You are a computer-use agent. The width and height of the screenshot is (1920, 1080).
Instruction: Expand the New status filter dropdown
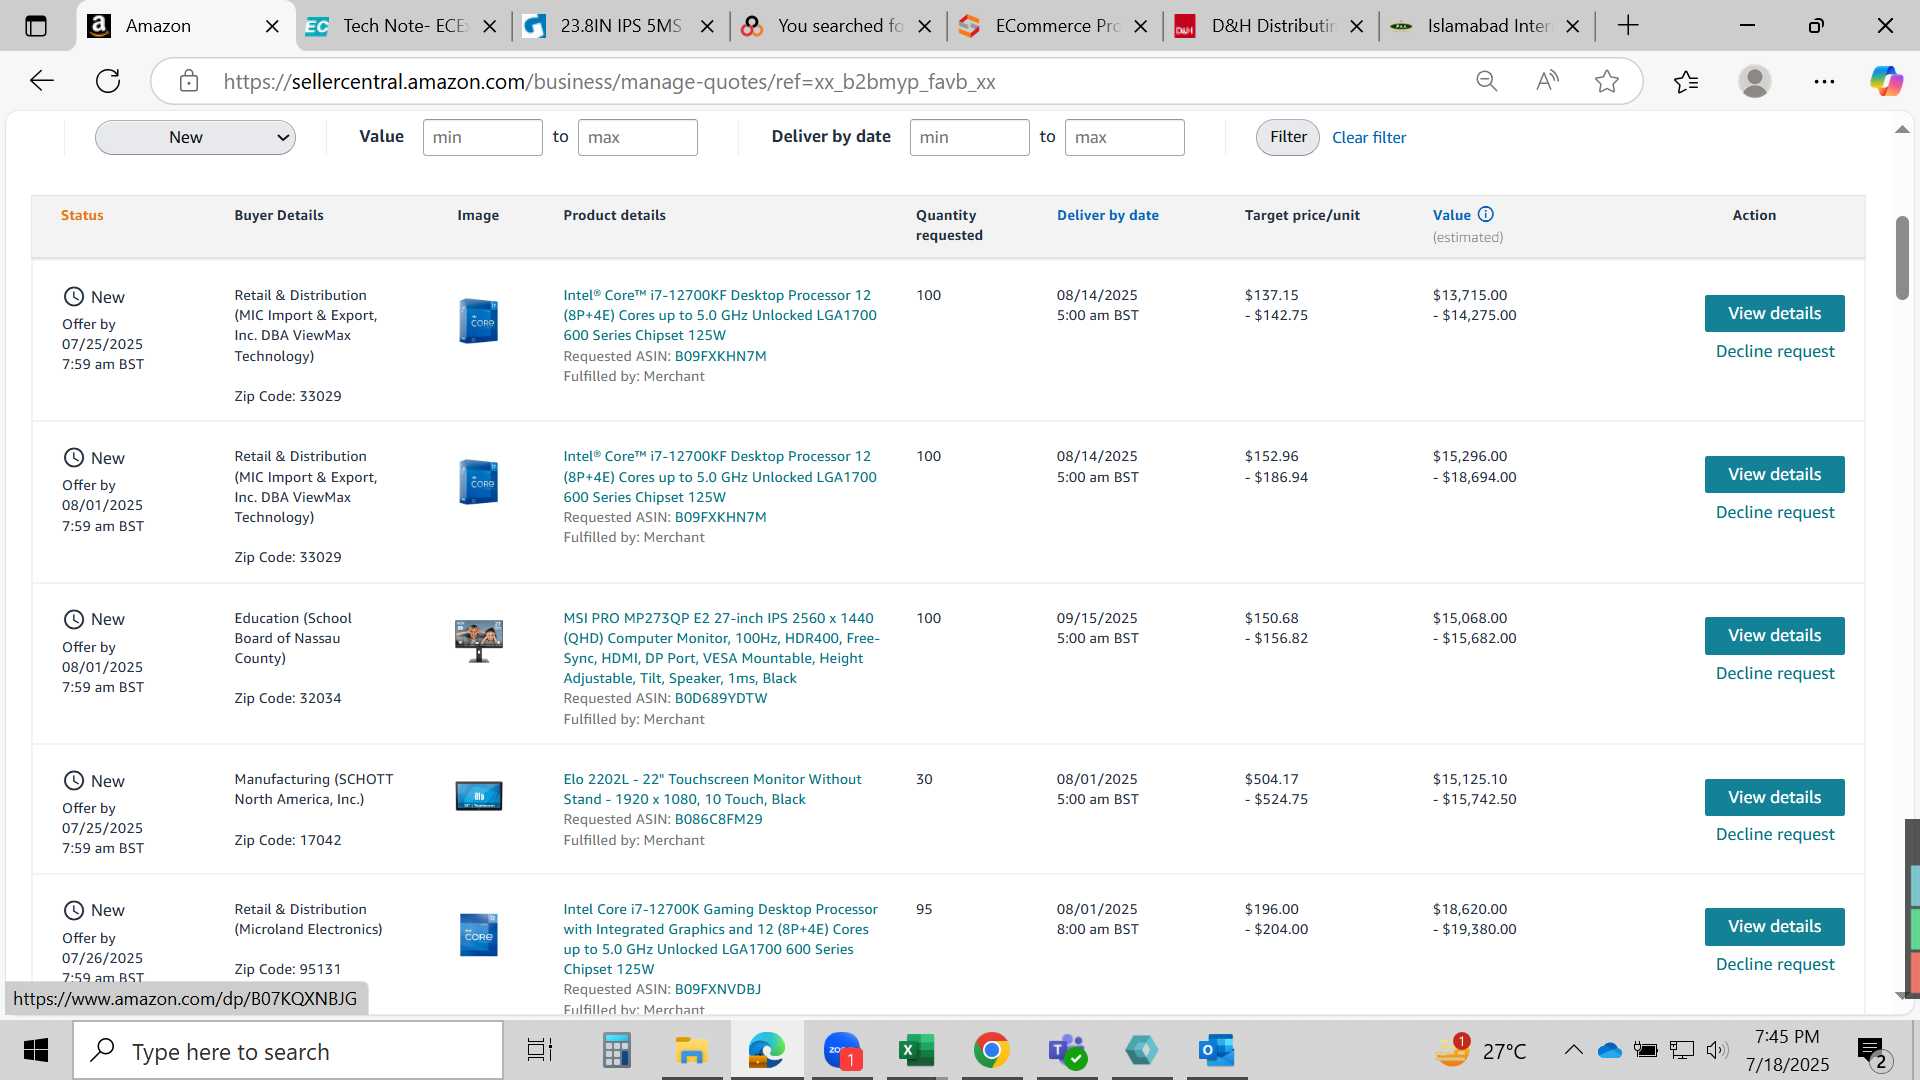[195, 137]
